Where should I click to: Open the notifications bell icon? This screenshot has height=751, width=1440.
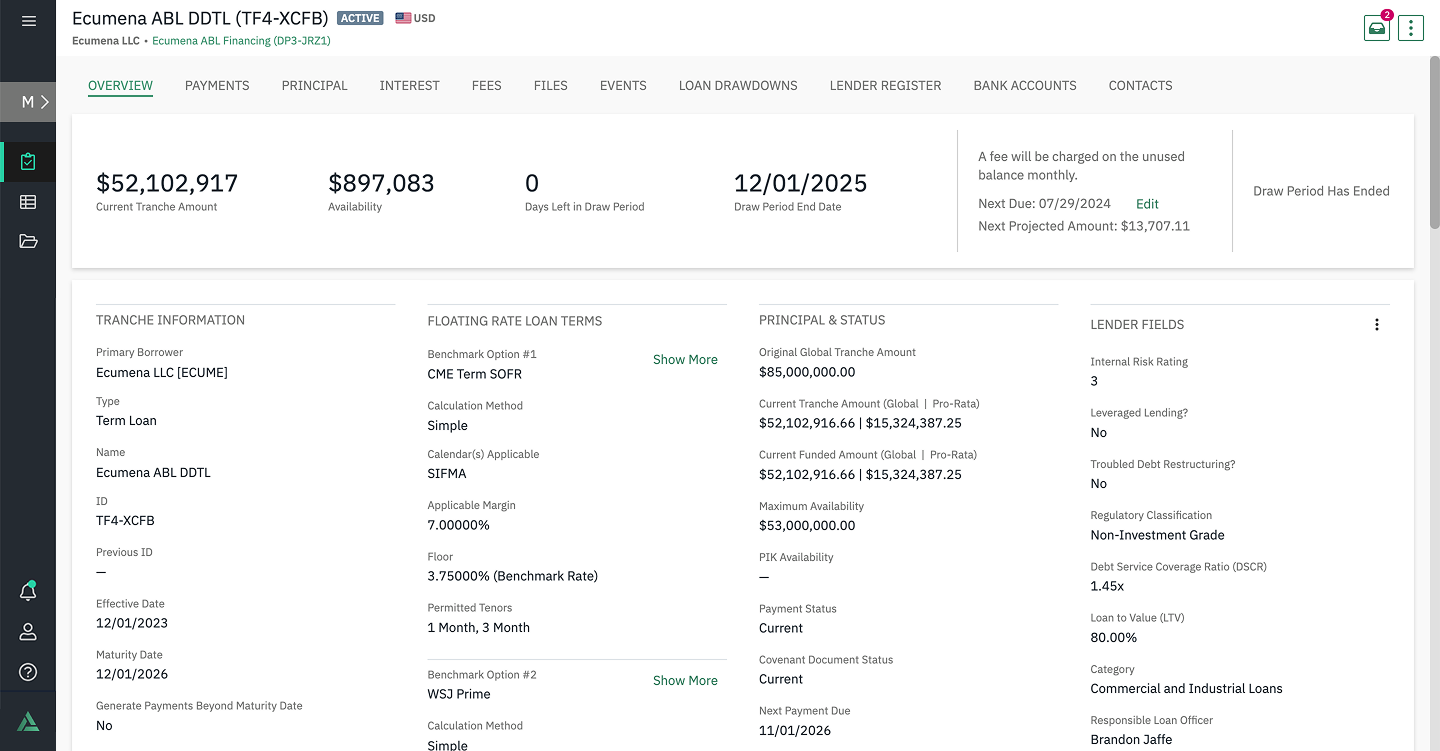coord(28,591)
